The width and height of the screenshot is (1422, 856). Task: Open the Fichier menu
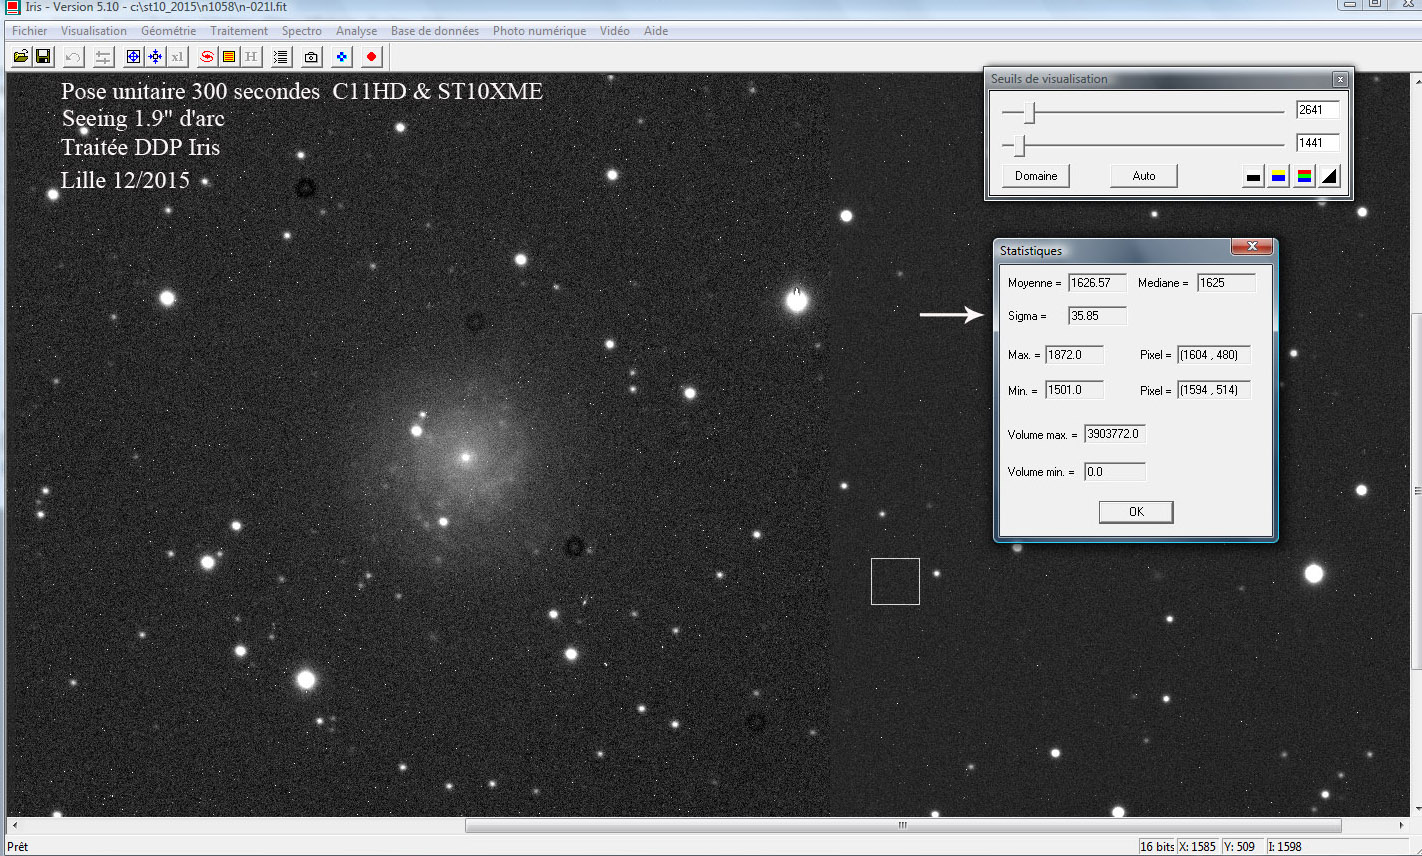pyautogui.click(x=30, y=31)
